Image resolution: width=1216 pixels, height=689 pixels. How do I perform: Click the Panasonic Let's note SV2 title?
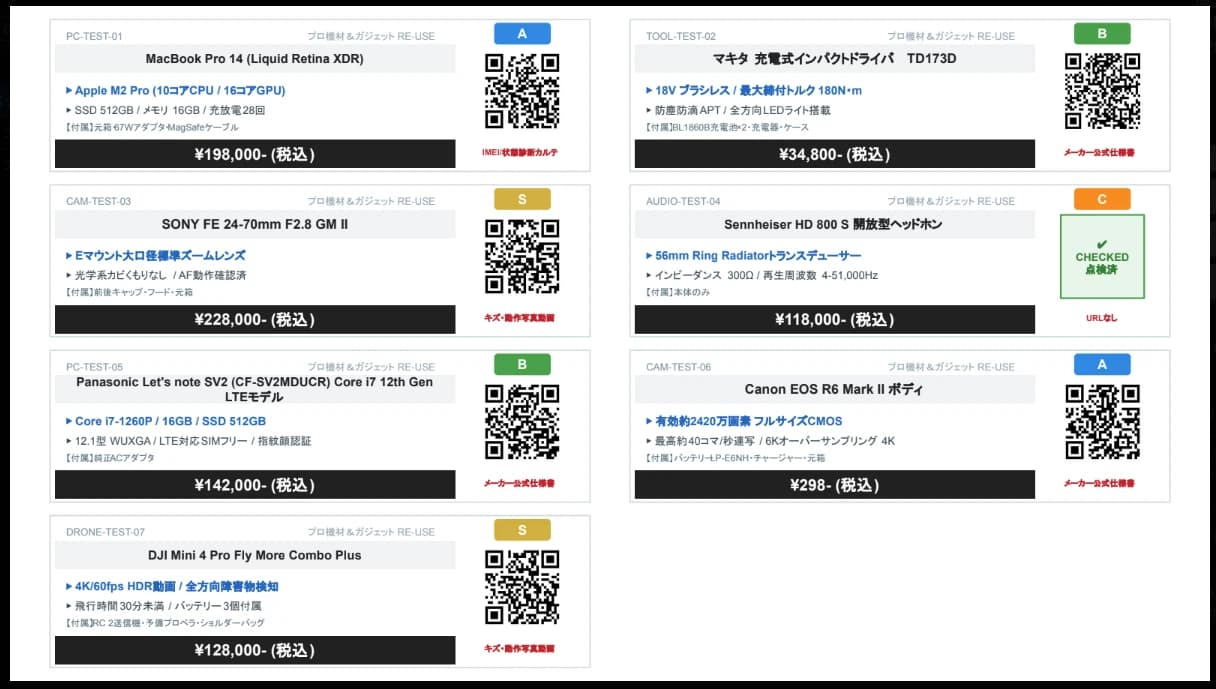pos(255,389)
